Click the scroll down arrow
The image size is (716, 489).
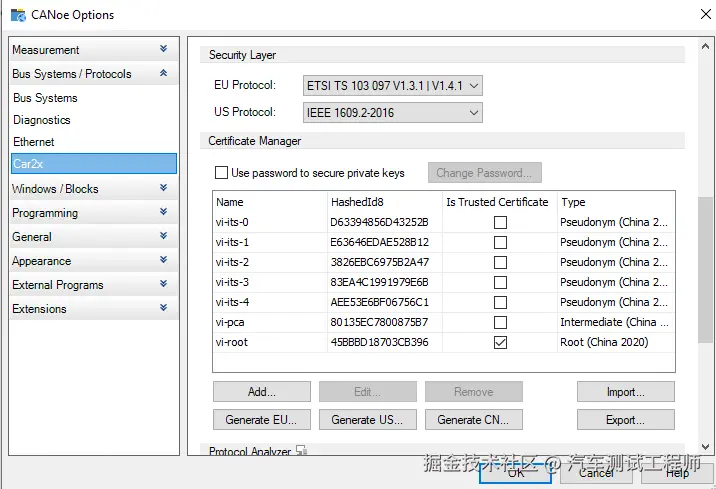point(705,447)
